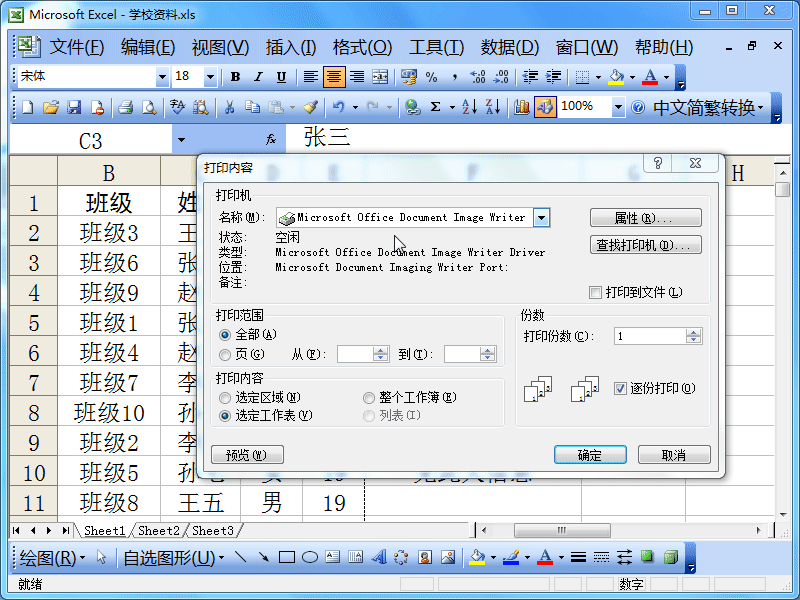
Task: Open the 文件(F) menu
Action: tap(77, 47)
